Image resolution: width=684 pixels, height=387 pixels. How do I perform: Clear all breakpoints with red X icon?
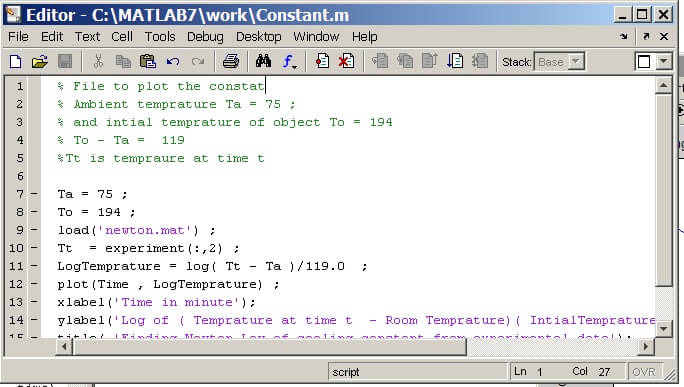tap(346, 62)
